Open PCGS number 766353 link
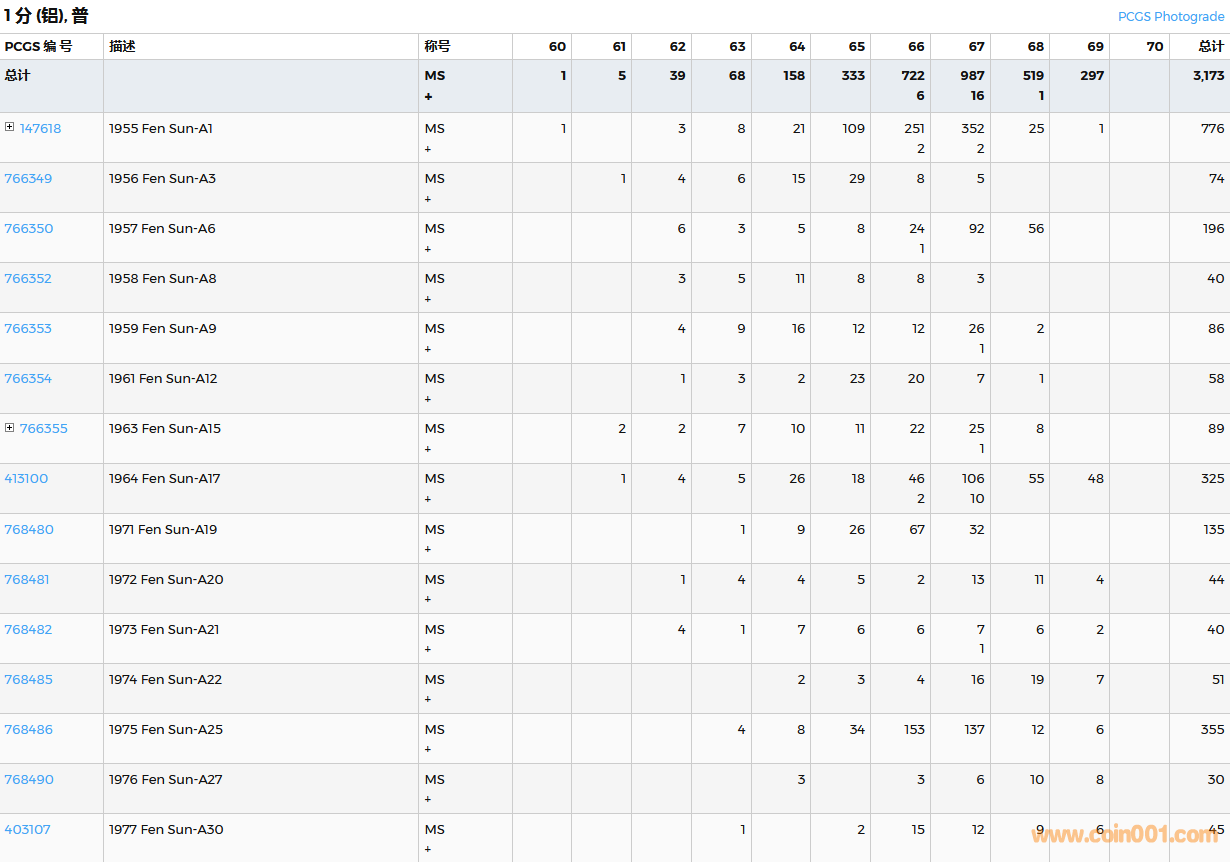 tap(28, 329)
